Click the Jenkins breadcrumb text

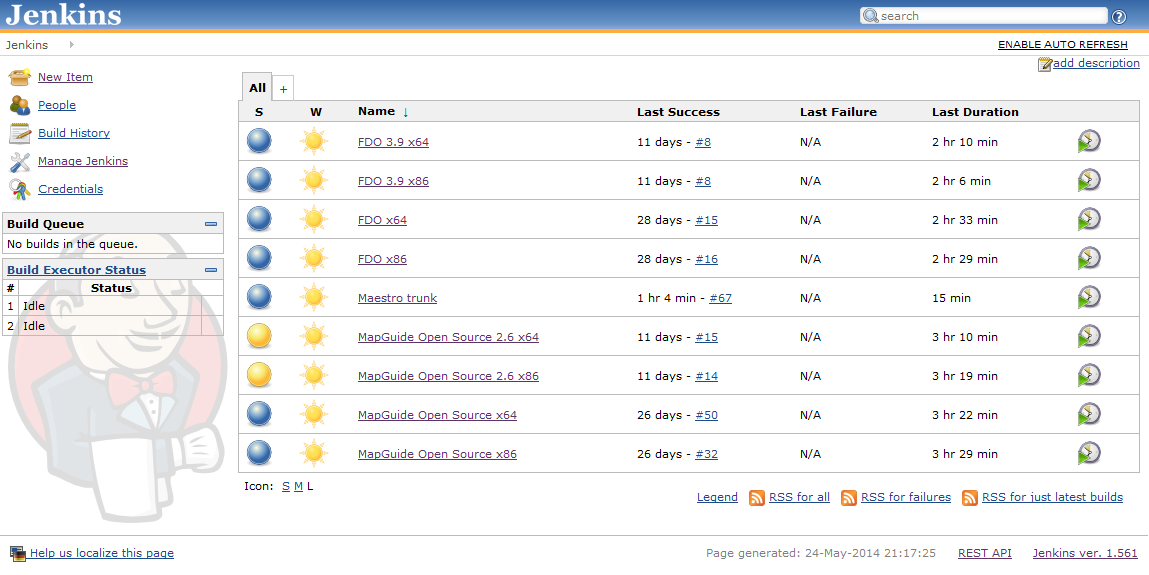(27, 45)
